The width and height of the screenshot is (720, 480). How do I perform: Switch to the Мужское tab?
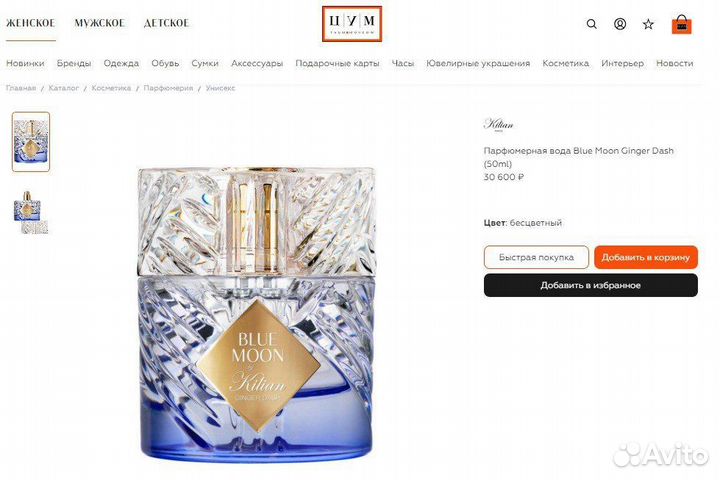(x=100, y=23)
